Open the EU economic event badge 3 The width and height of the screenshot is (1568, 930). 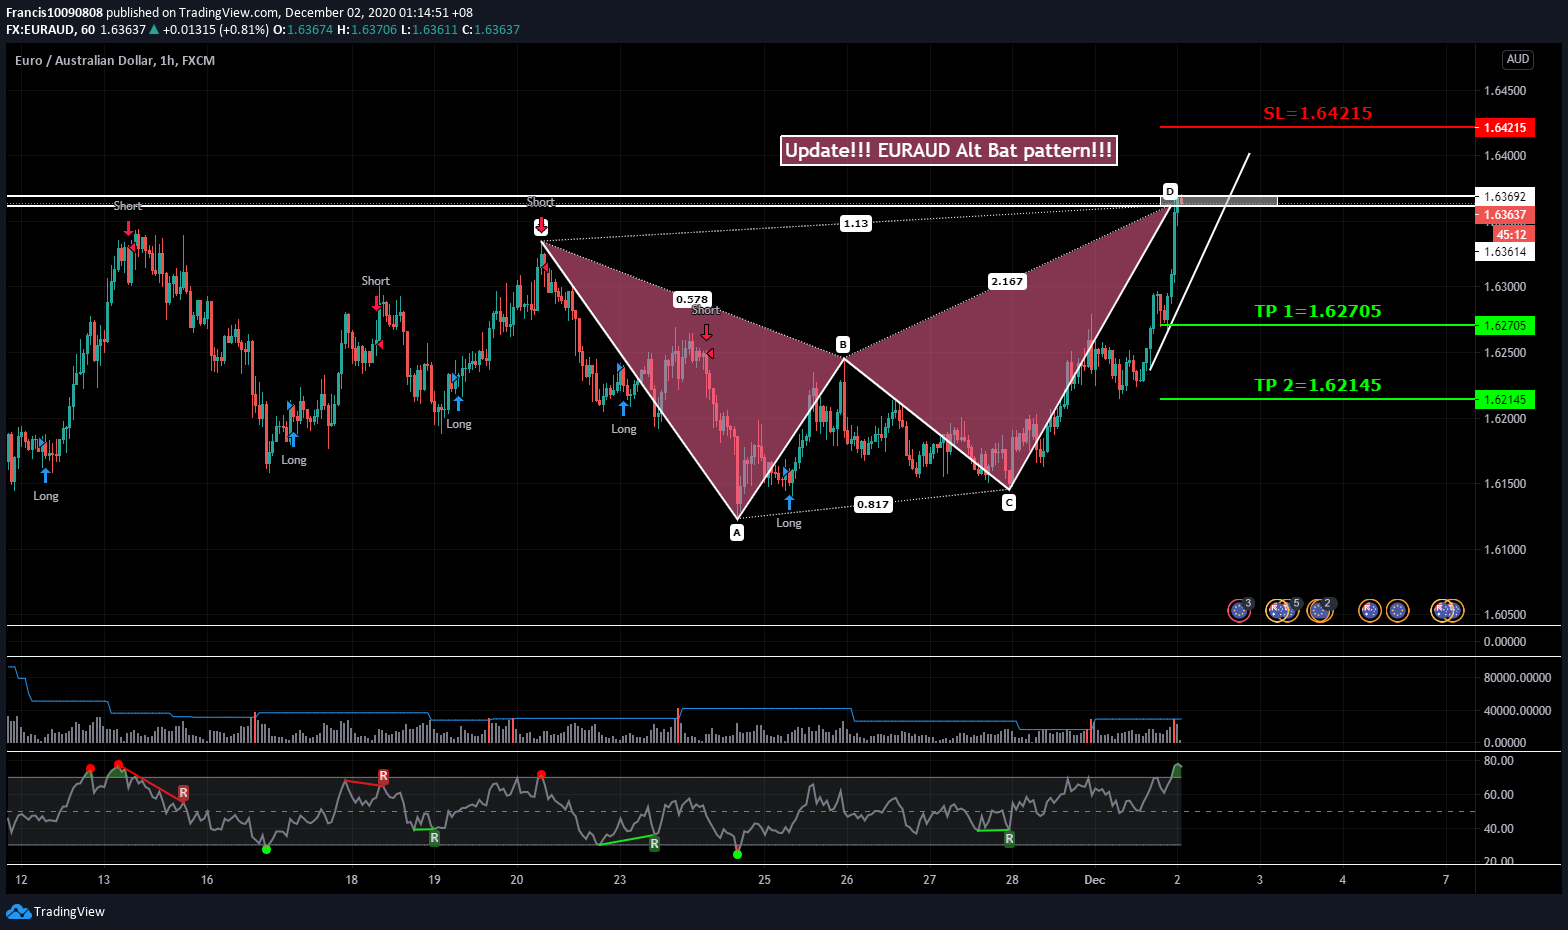point(1240,610)
